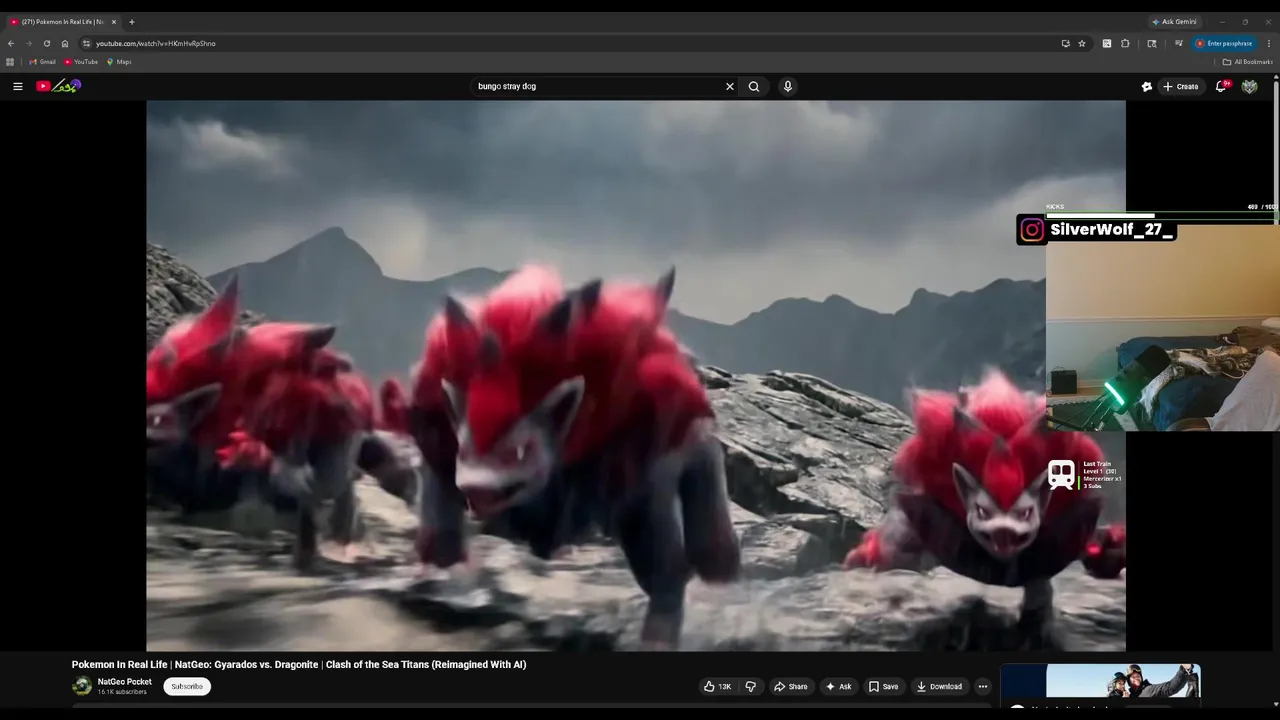
Task: Click the search tabs toolbar icon
Action: [1152, 43]
